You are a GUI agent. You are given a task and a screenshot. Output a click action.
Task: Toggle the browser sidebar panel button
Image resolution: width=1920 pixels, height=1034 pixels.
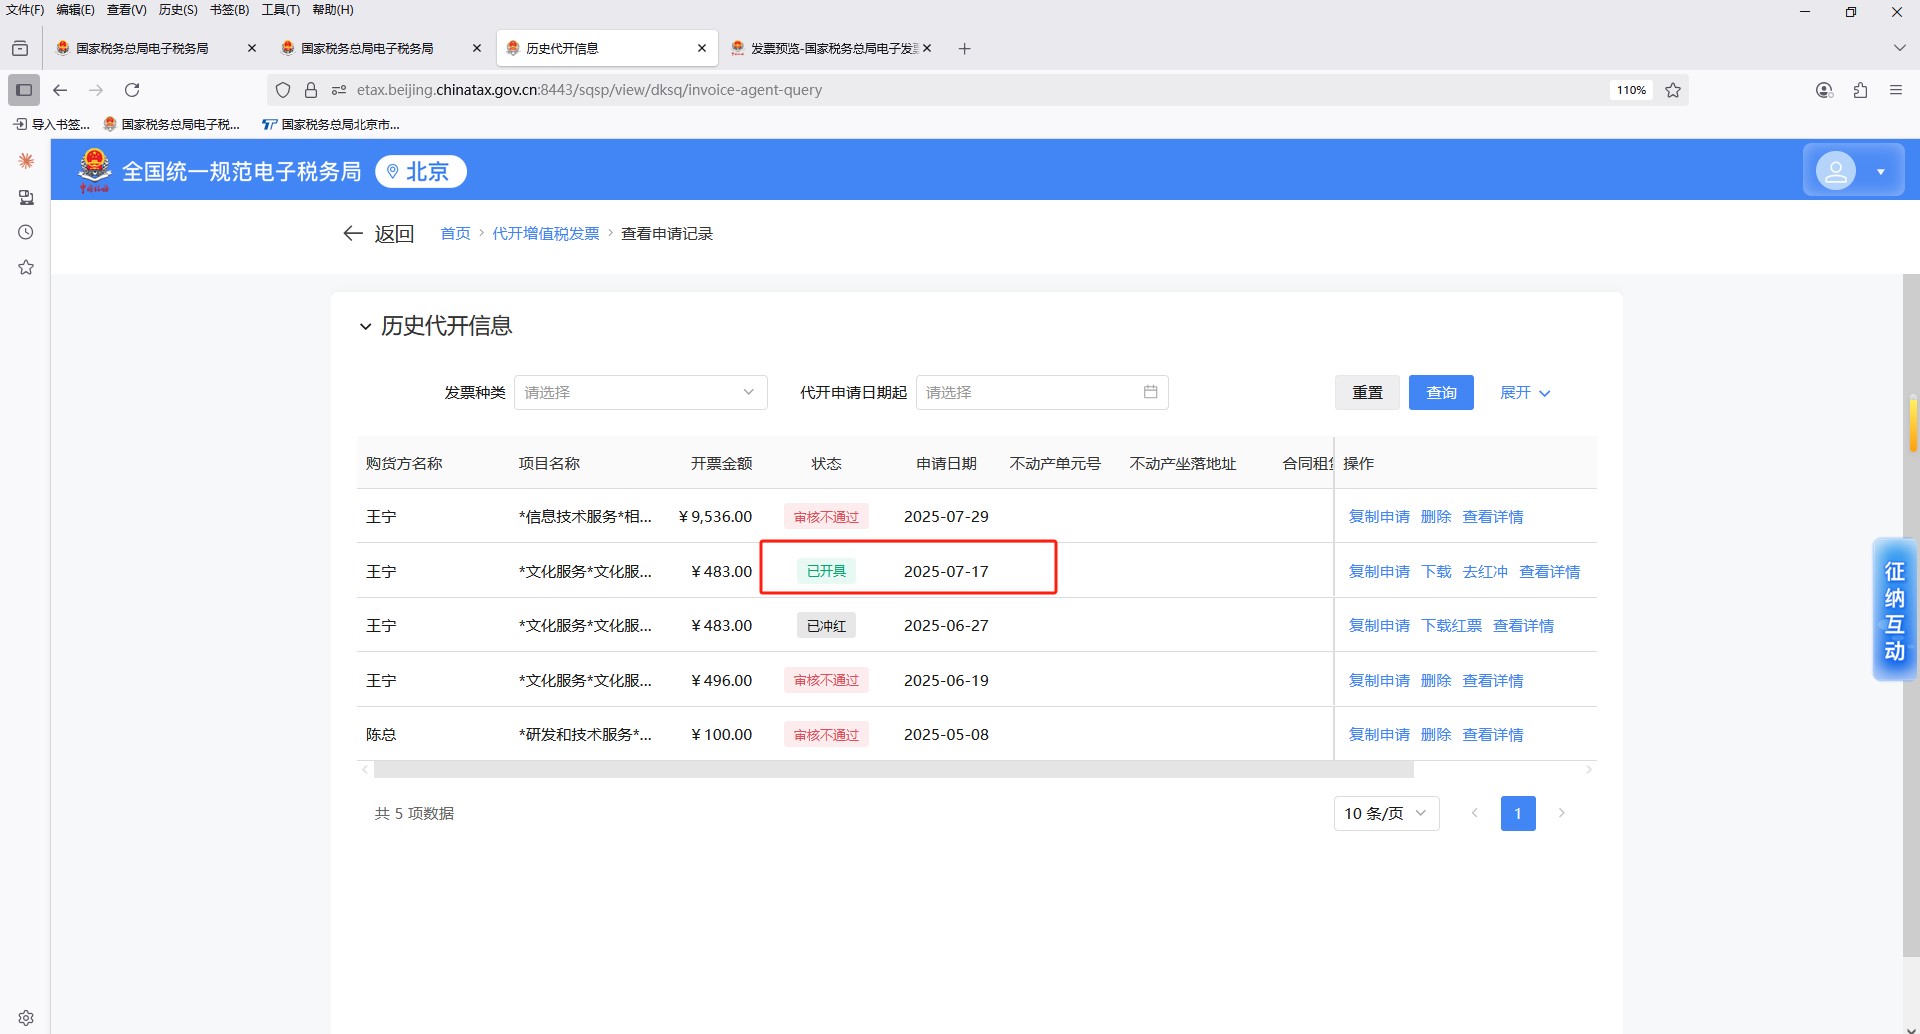(x=24, y=90)
